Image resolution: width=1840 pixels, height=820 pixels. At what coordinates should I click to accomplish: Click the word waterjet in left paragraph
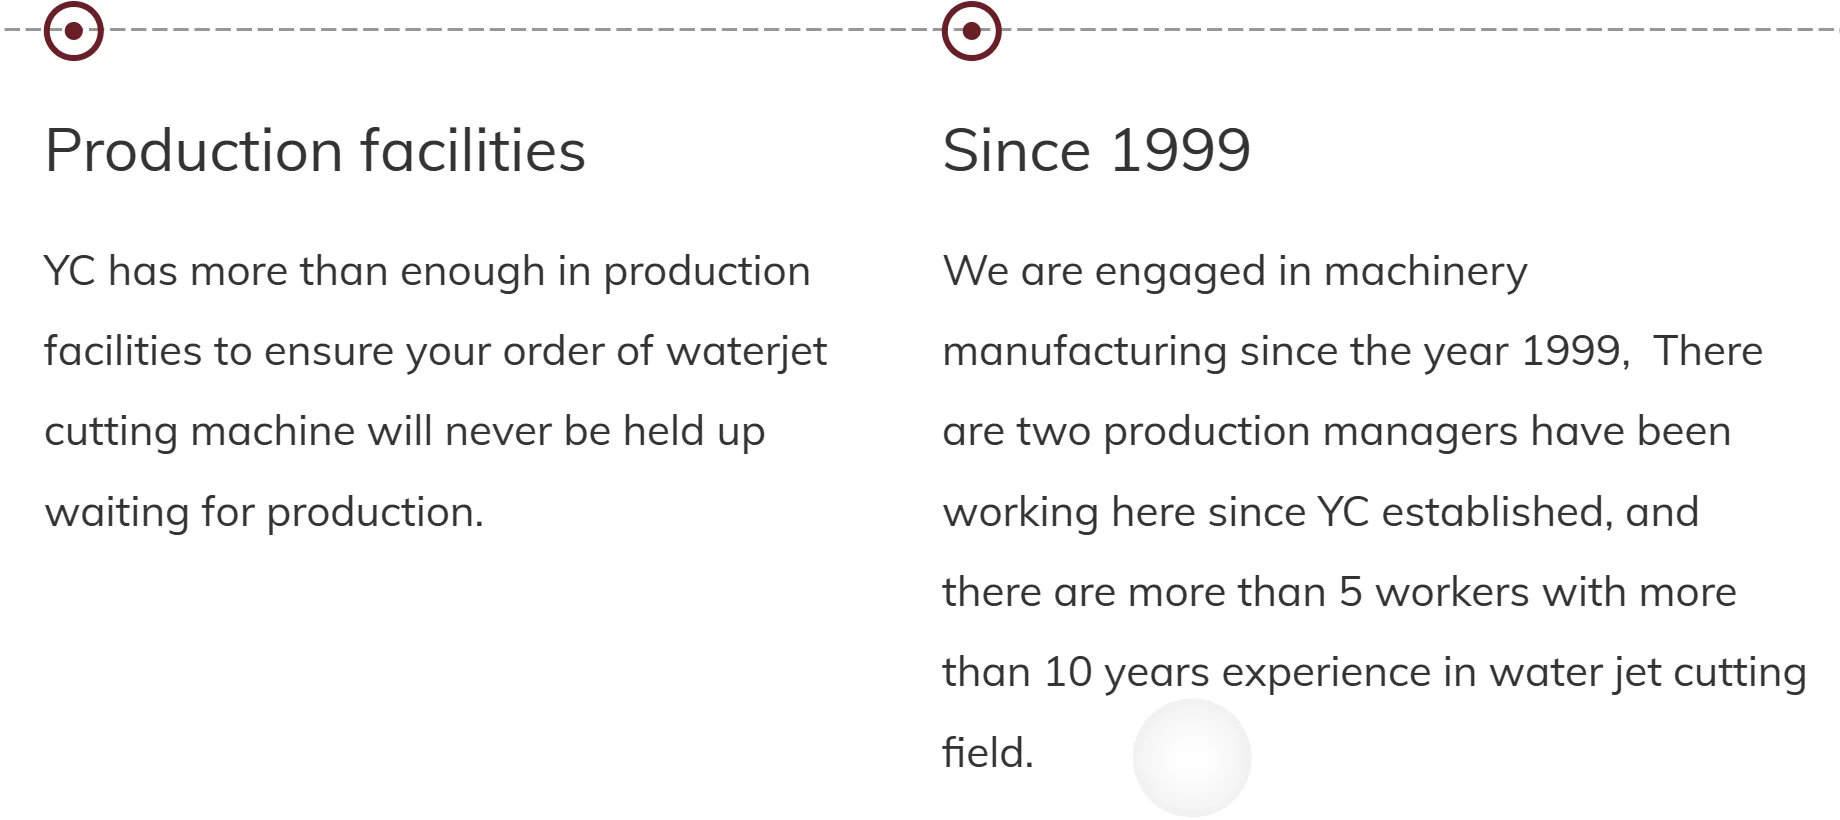click(x=747, y=352)
